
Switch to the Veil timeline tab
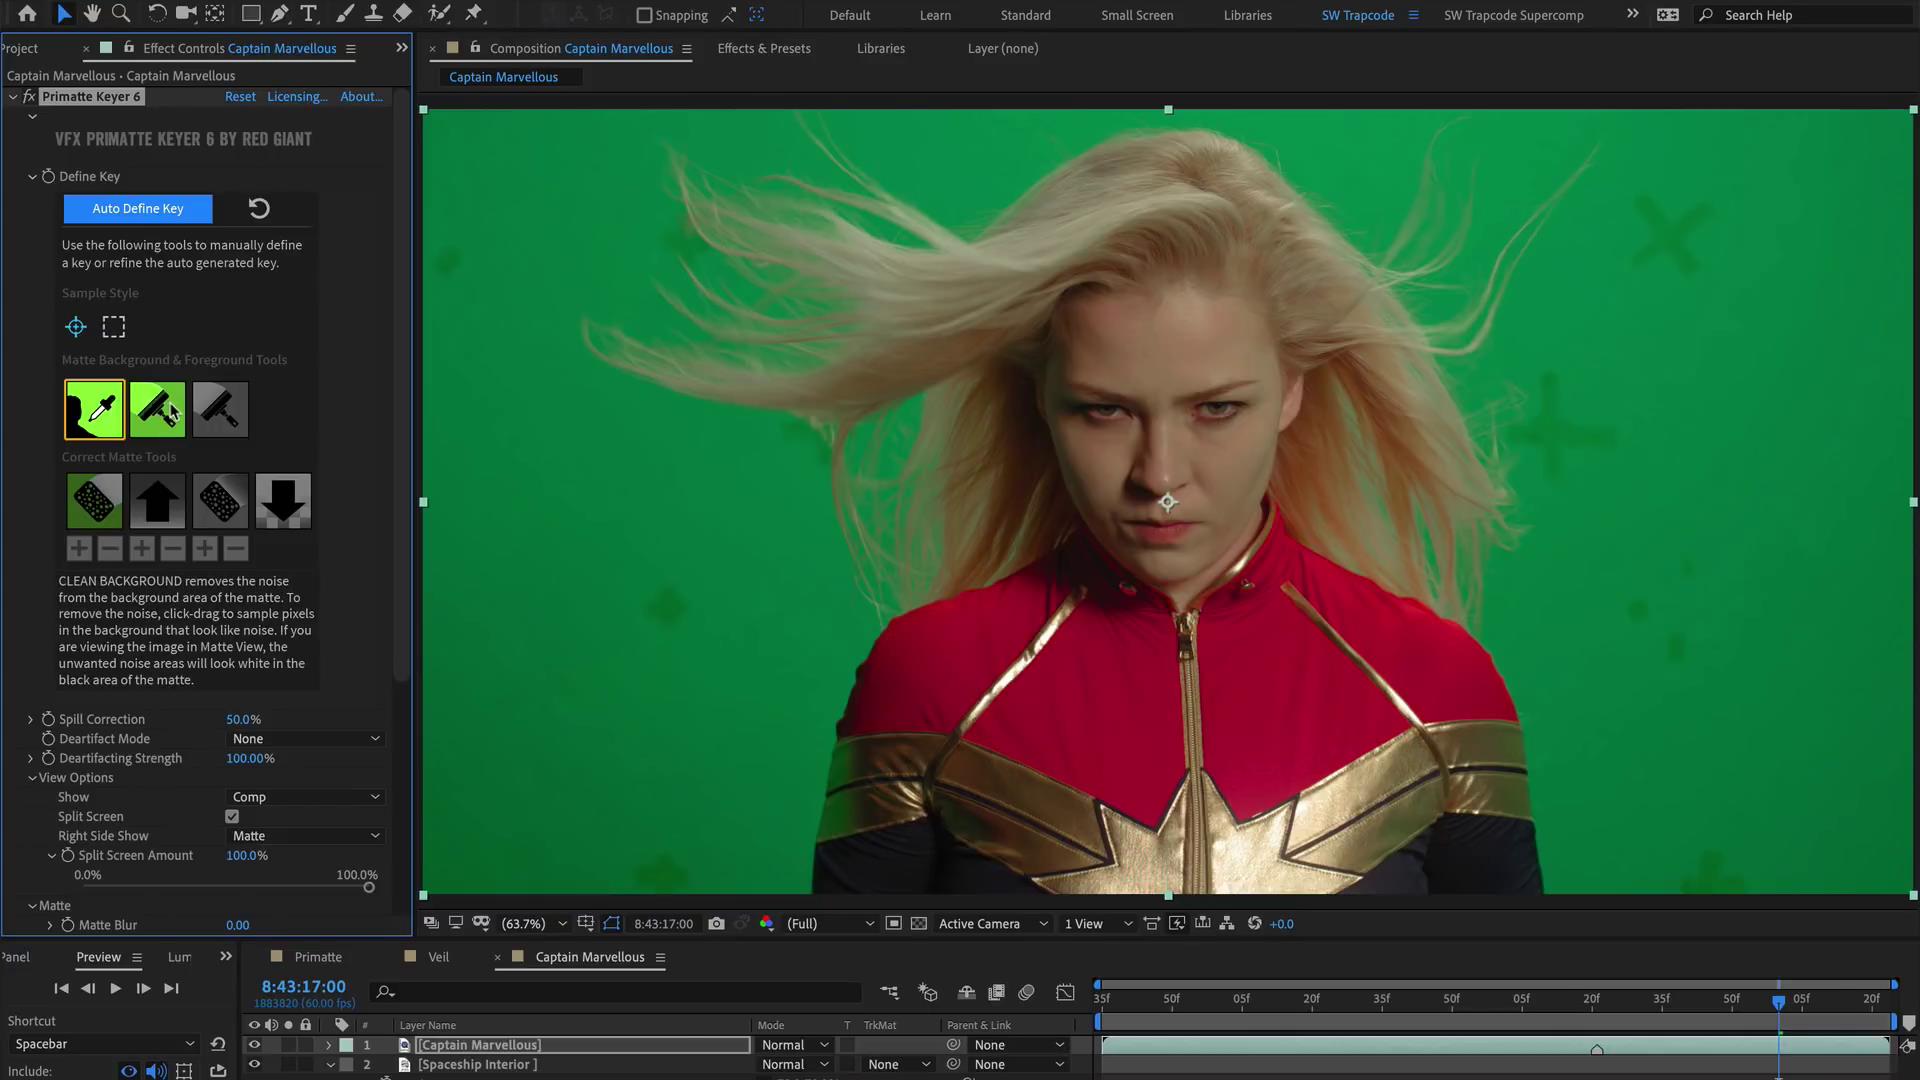(x=438, y=957)
